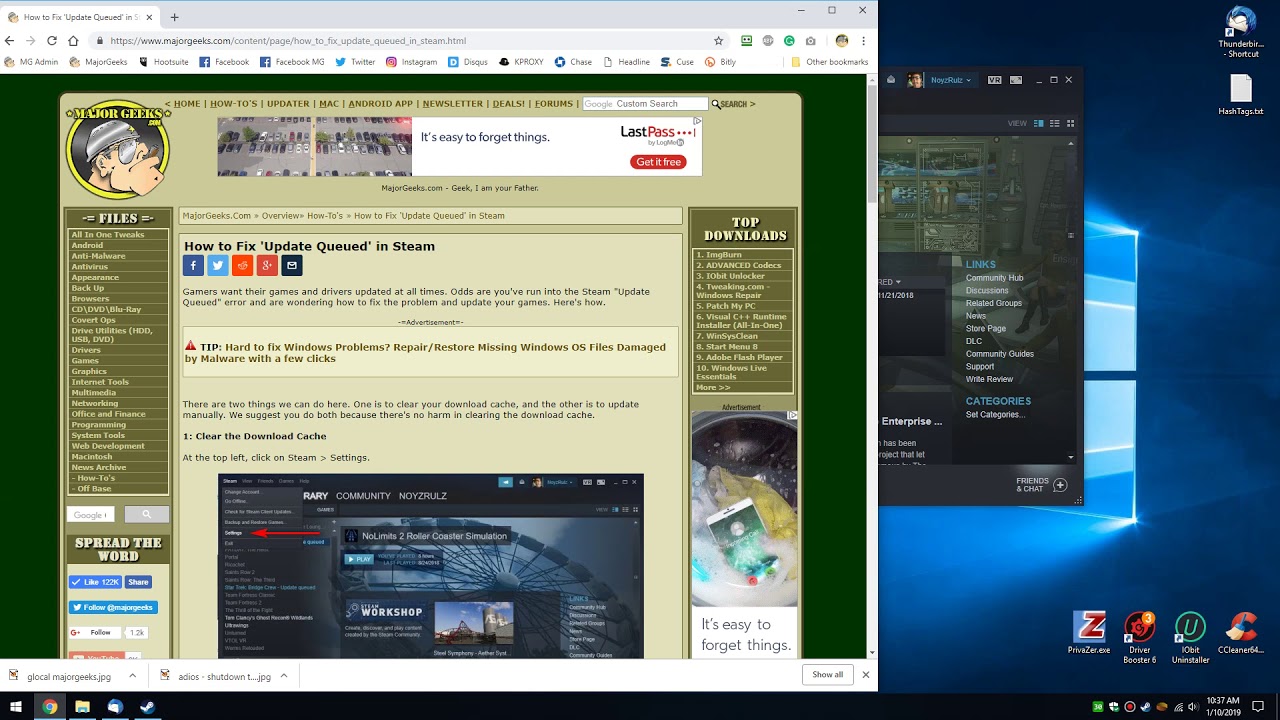1280x720 pixels.
Task: Click the Steam screenshot image in article
Action: [431, 566]
